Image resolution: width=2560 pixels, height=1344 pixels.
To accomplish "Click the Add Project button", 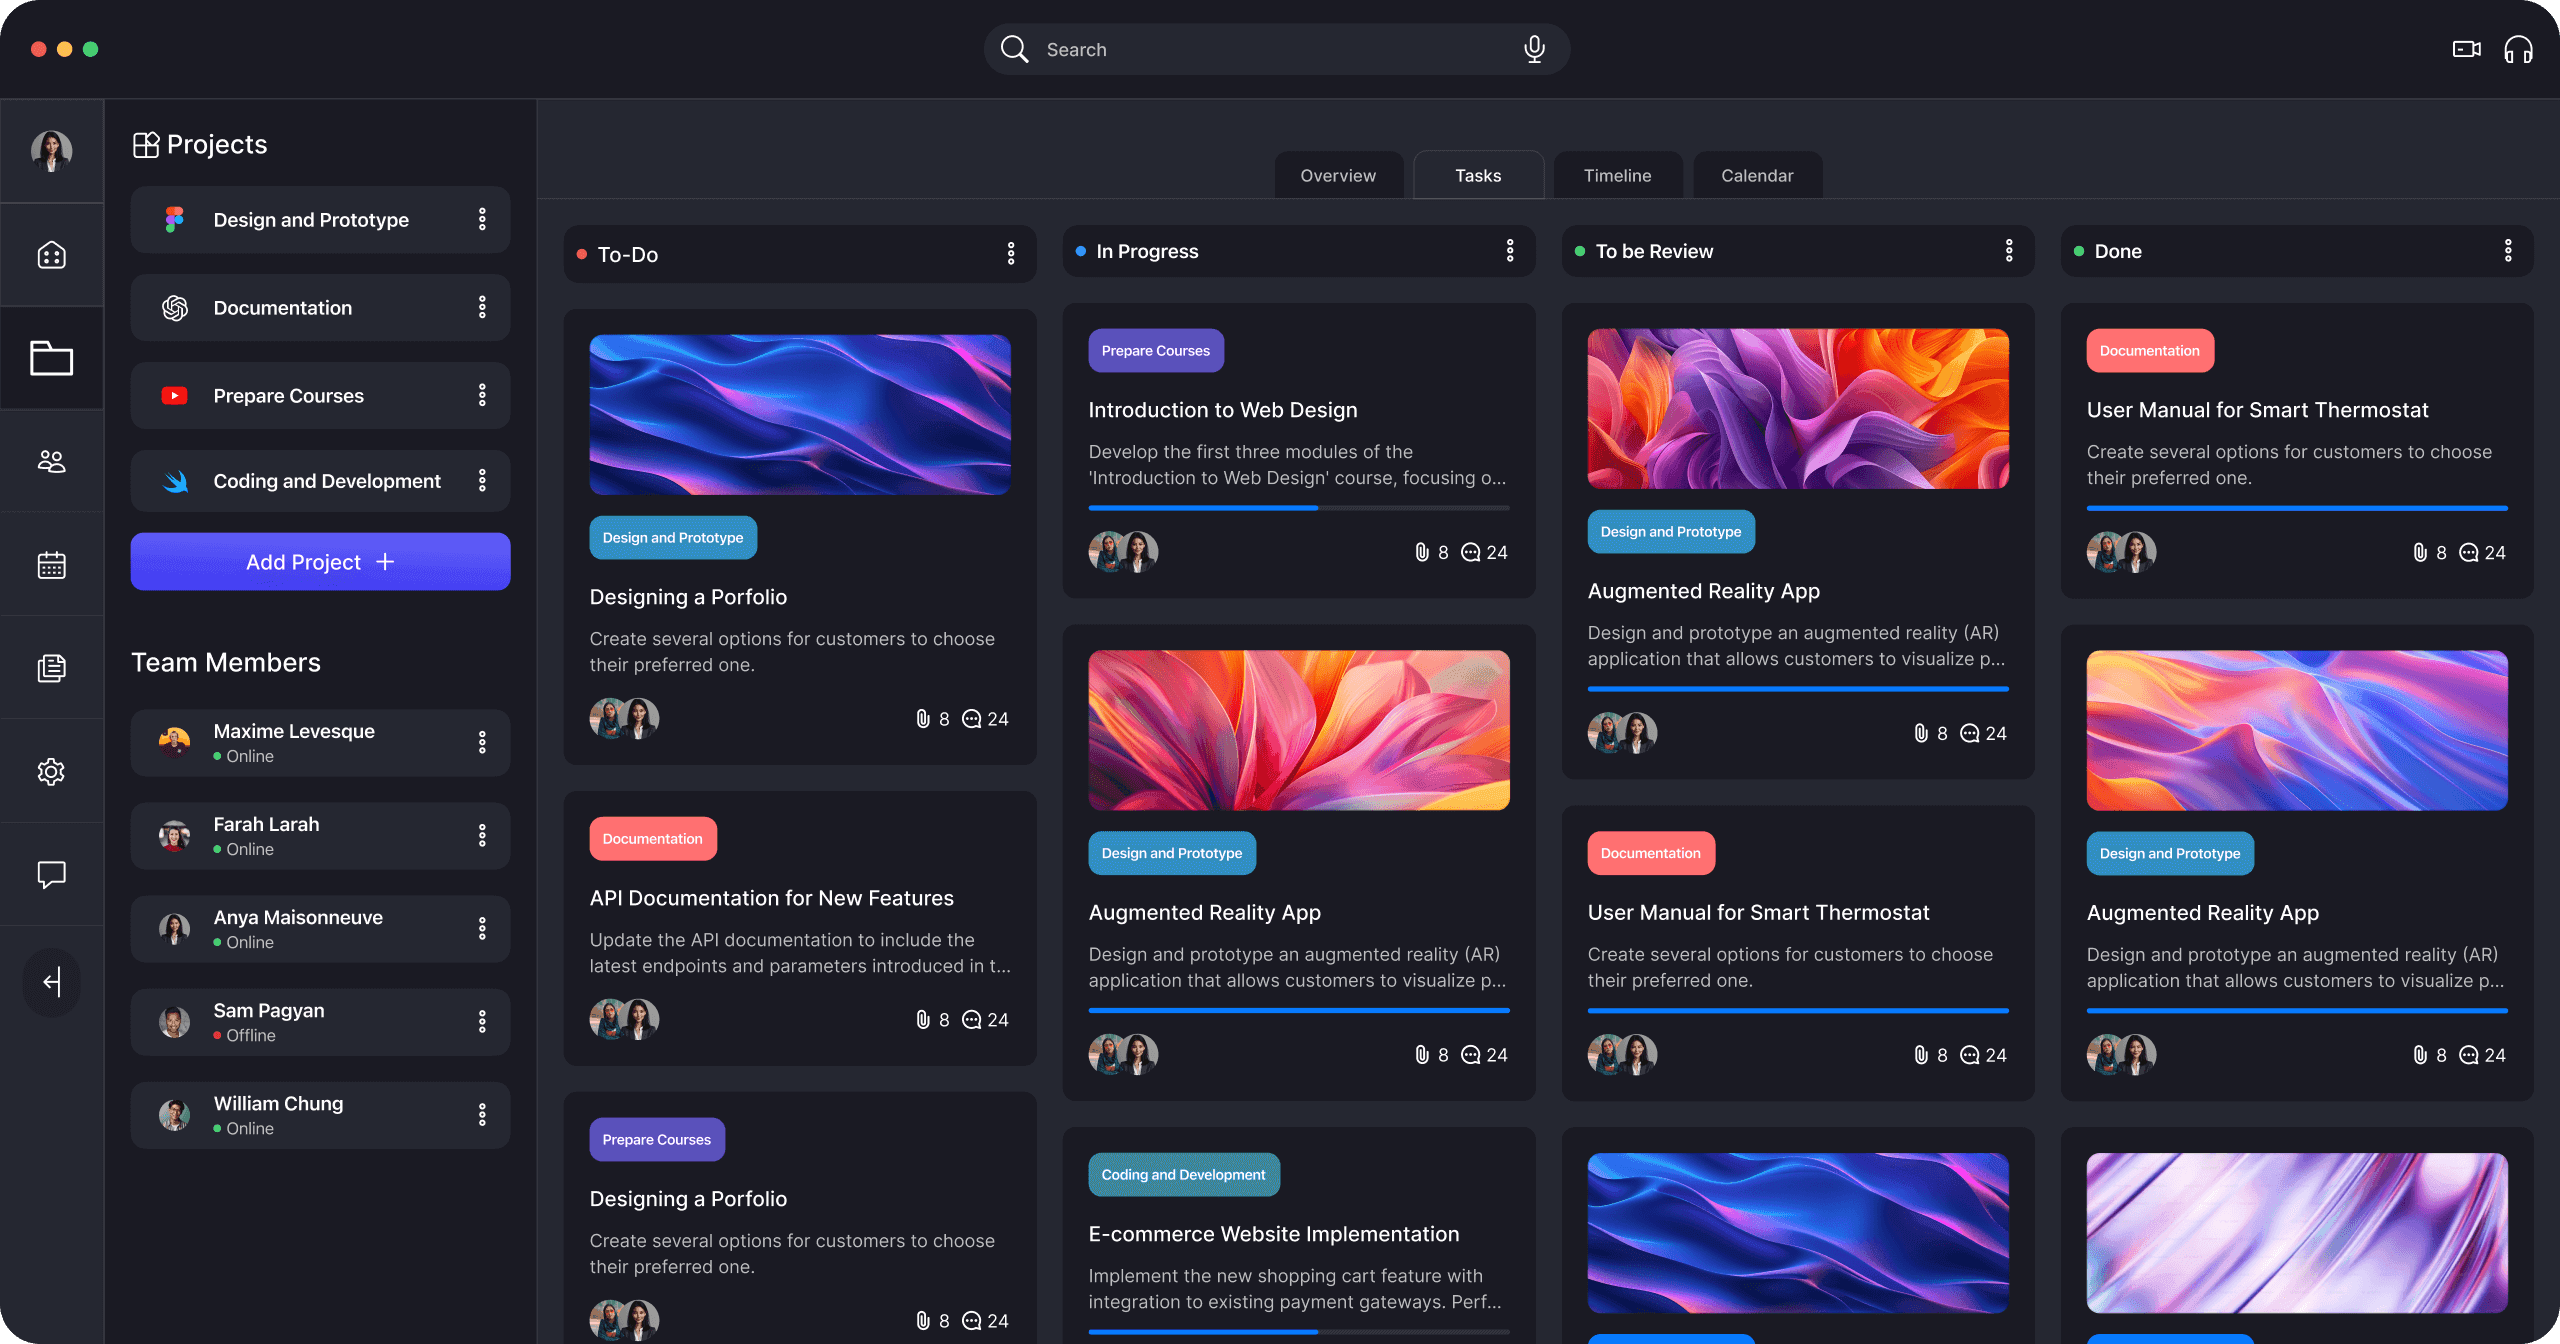I will [320, 562].
